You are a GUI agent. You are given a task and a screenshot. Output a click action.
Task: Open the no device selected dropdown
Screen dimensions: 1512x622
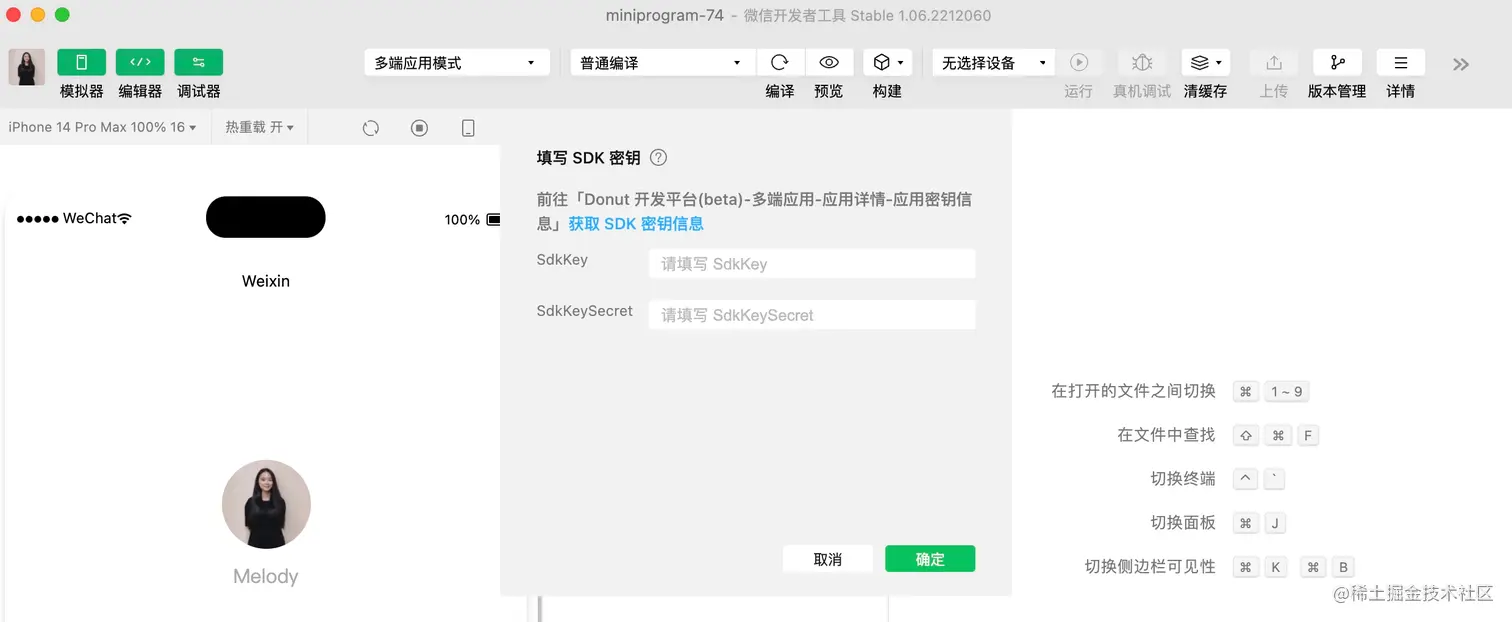click(x=994, y=63)
